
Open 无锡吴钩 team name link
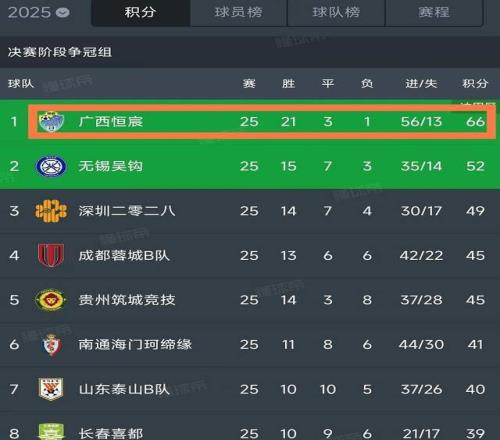[x=111, y=166]
